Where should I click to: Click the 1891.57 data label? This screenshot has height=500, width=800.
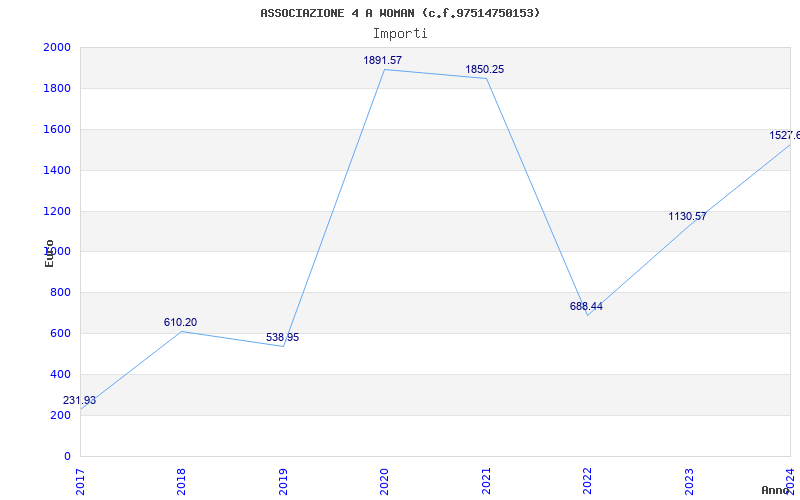(x=383, y=60)
